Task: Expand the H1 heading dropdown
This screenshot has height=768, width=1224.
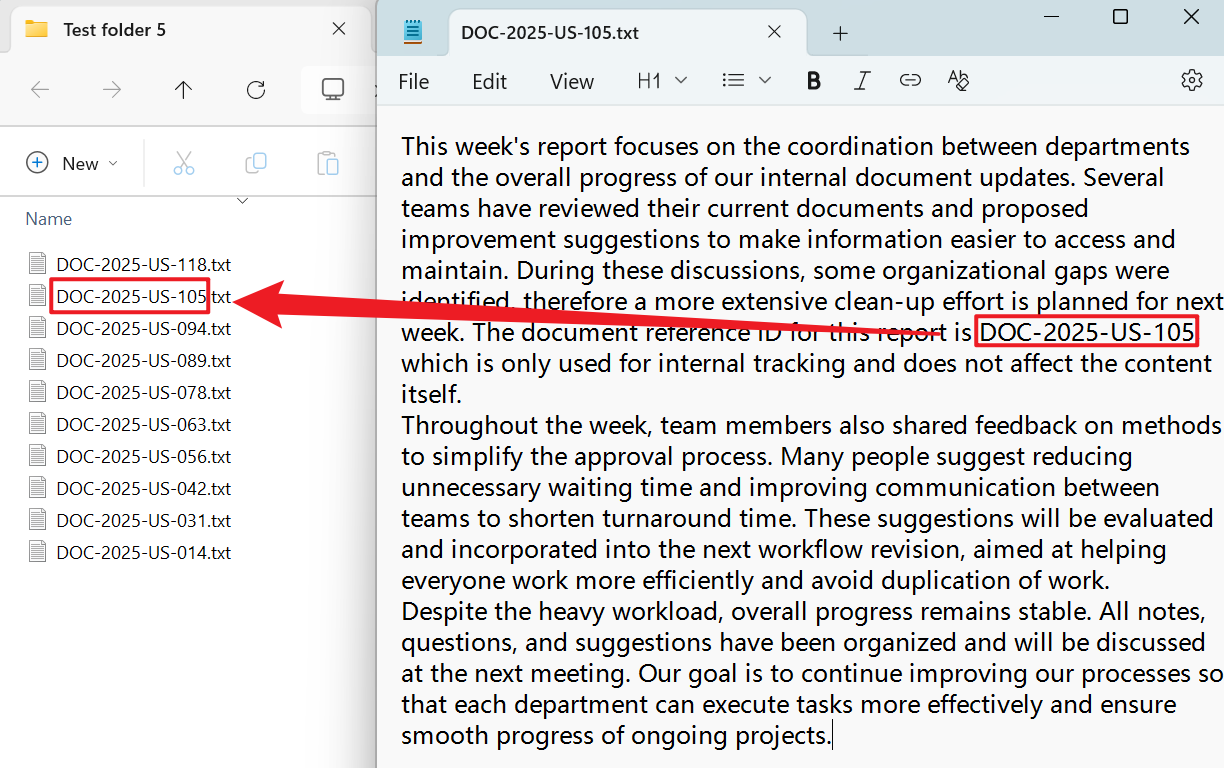Action: [x=662, y=81]
